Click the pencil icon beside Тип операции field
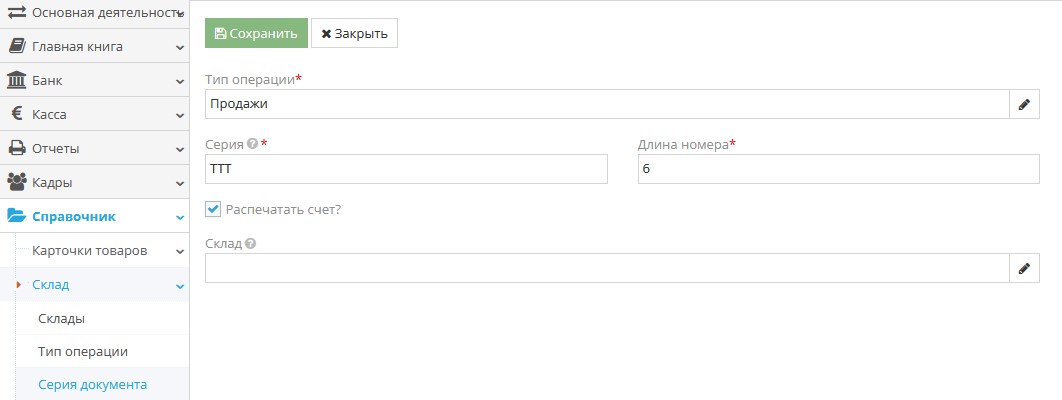Image resolution: width=1062 pixels, height=400 pixels. click(1025, 104)
